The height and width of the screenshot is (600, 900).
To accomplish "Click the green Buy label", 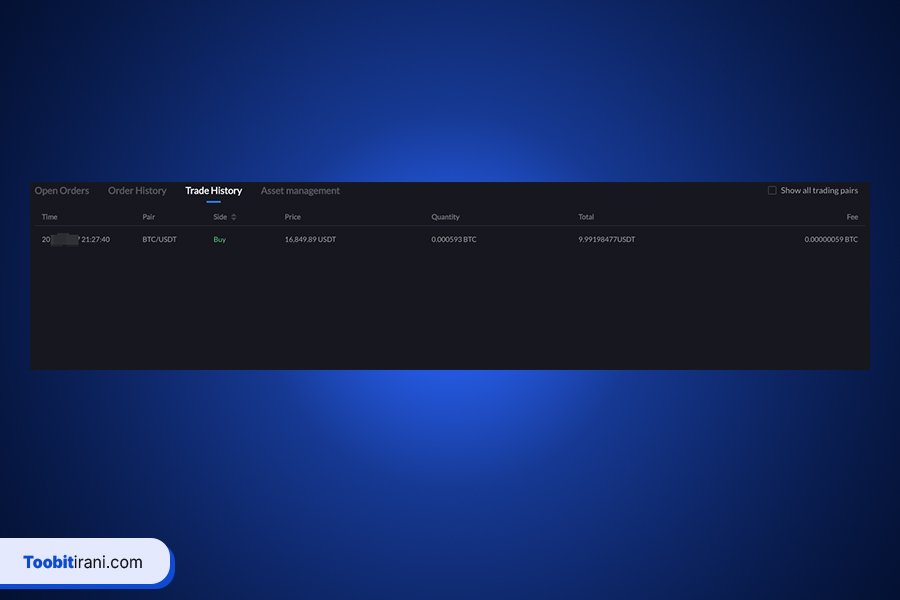I will [x=219, y=239].
